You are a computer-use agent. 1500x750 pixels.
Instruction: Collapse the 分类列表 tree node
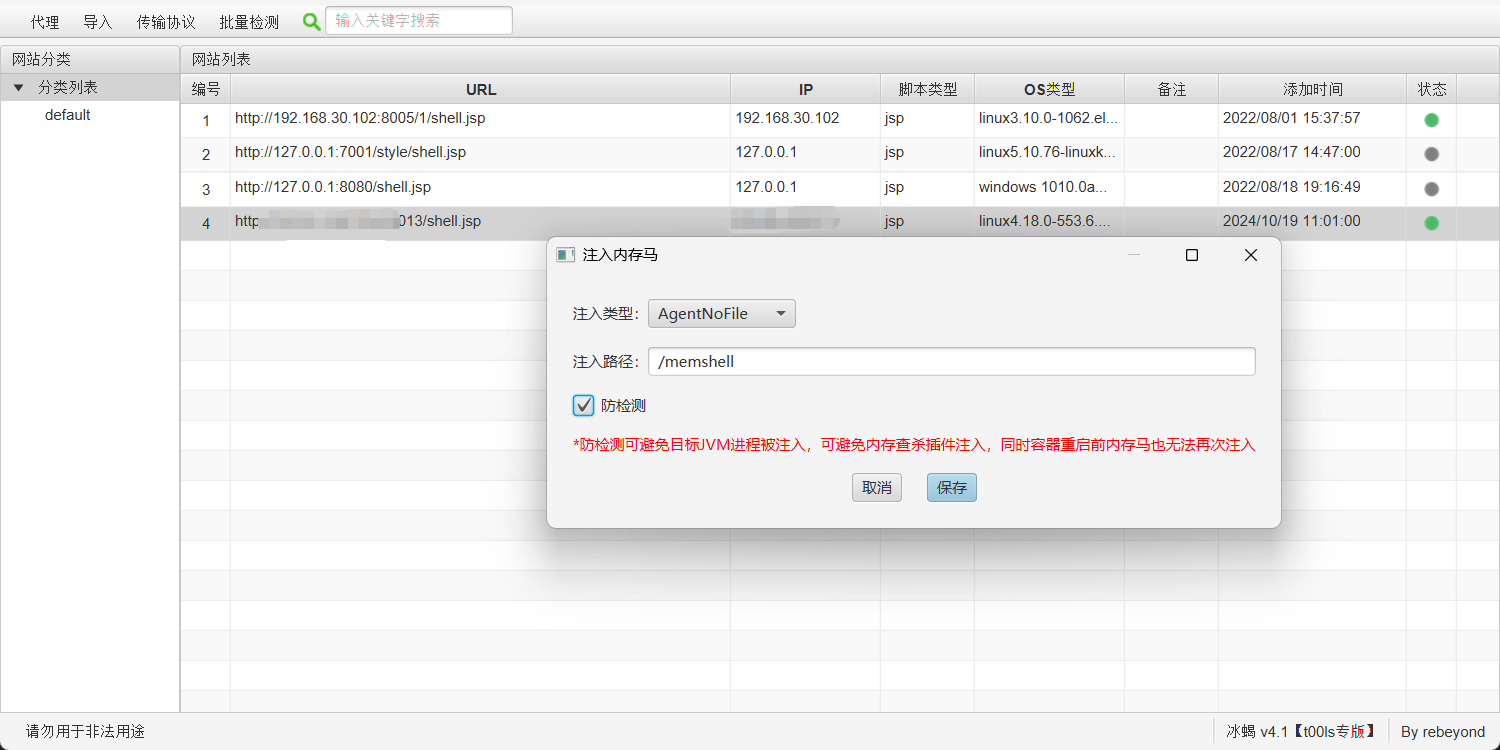(x=18, y=88)
